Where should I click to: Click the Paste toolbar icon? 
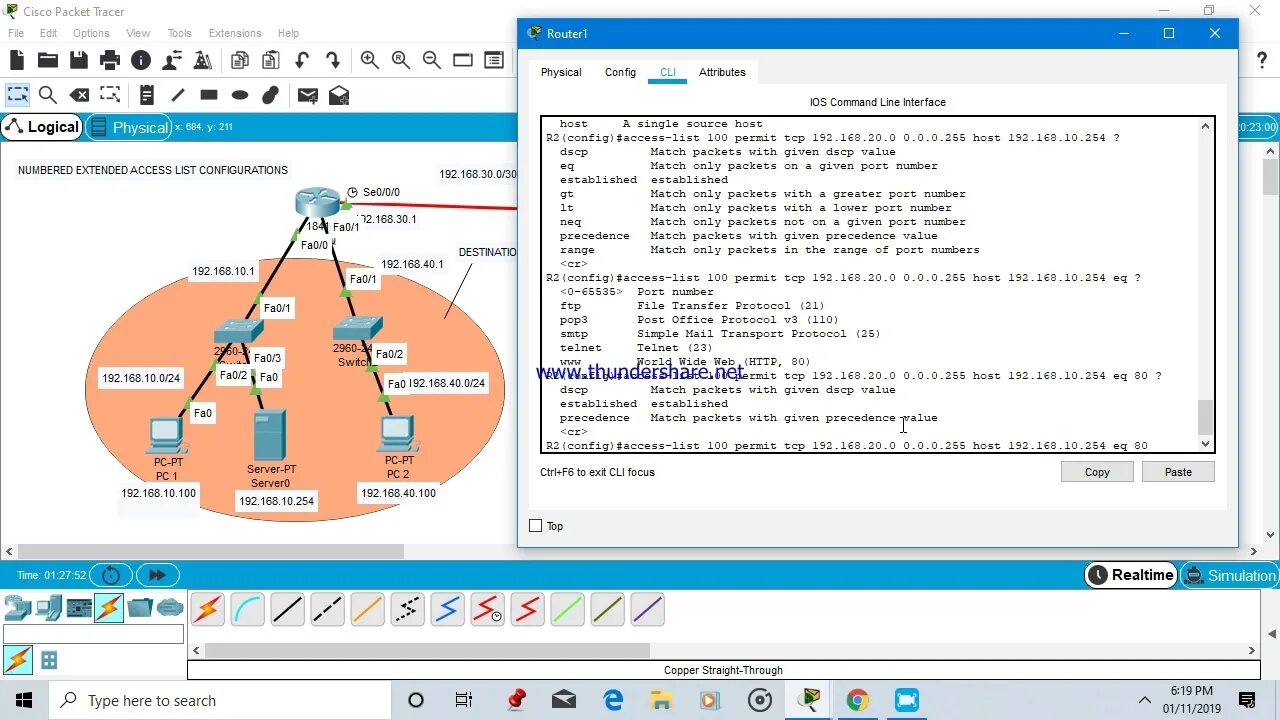(270, 60)
